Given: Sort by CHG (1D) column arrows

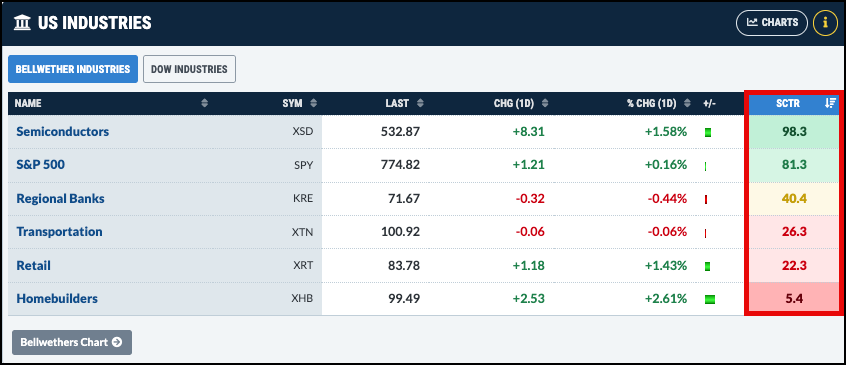Looking at the screenshot, I should 544,104.
